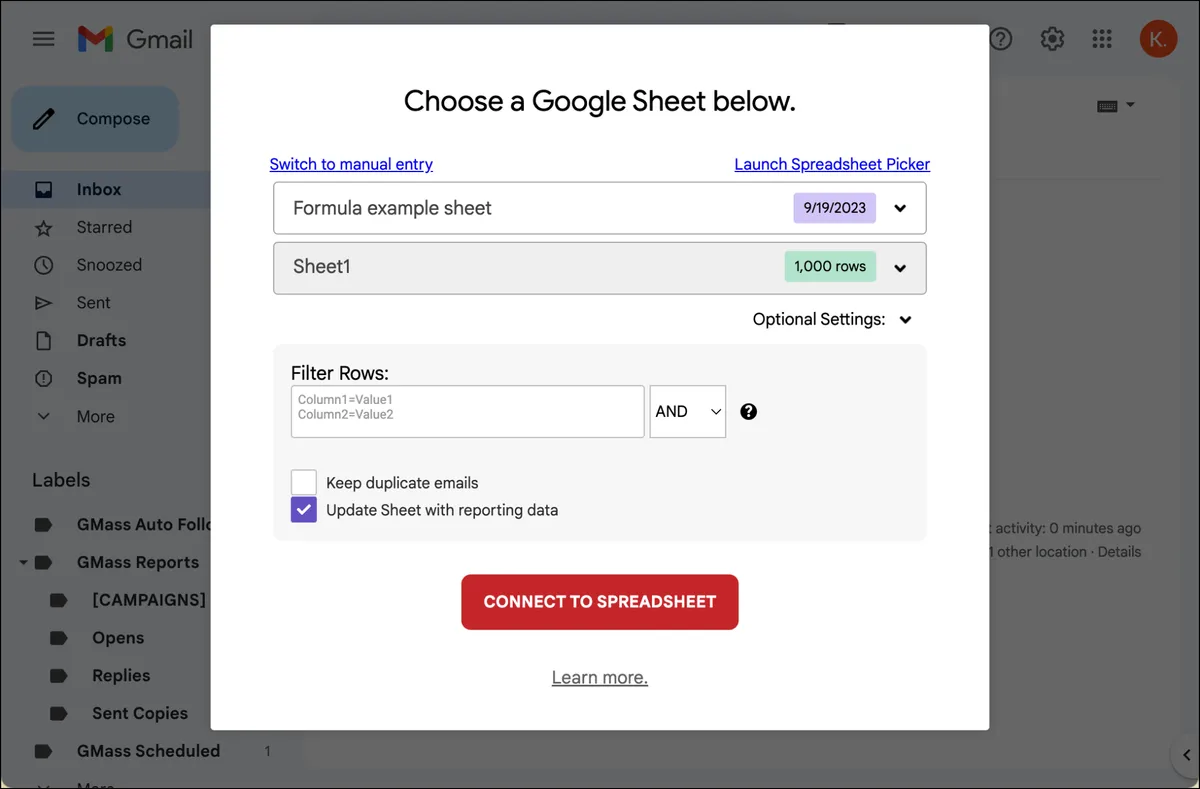Click the Inbox tray icon in sidebar
1200x789 pixels.
(x=43, y=189)
